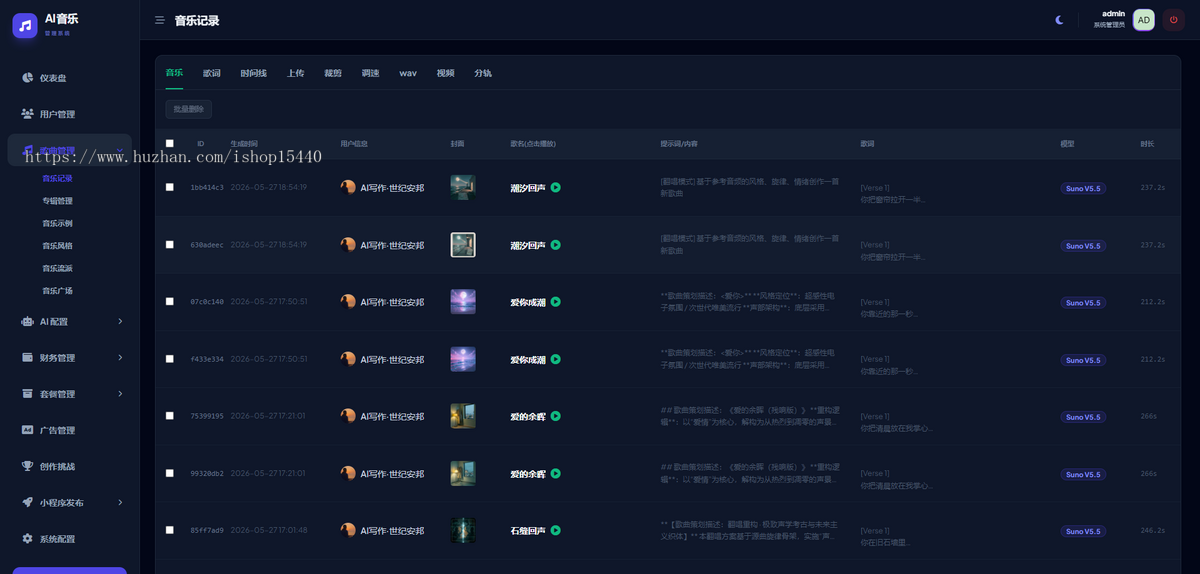The height and width of the screenshot is (574, 1200).
Task: Open 音乐流派 in the sidebar submenu
Action: (x=57, y=268)
